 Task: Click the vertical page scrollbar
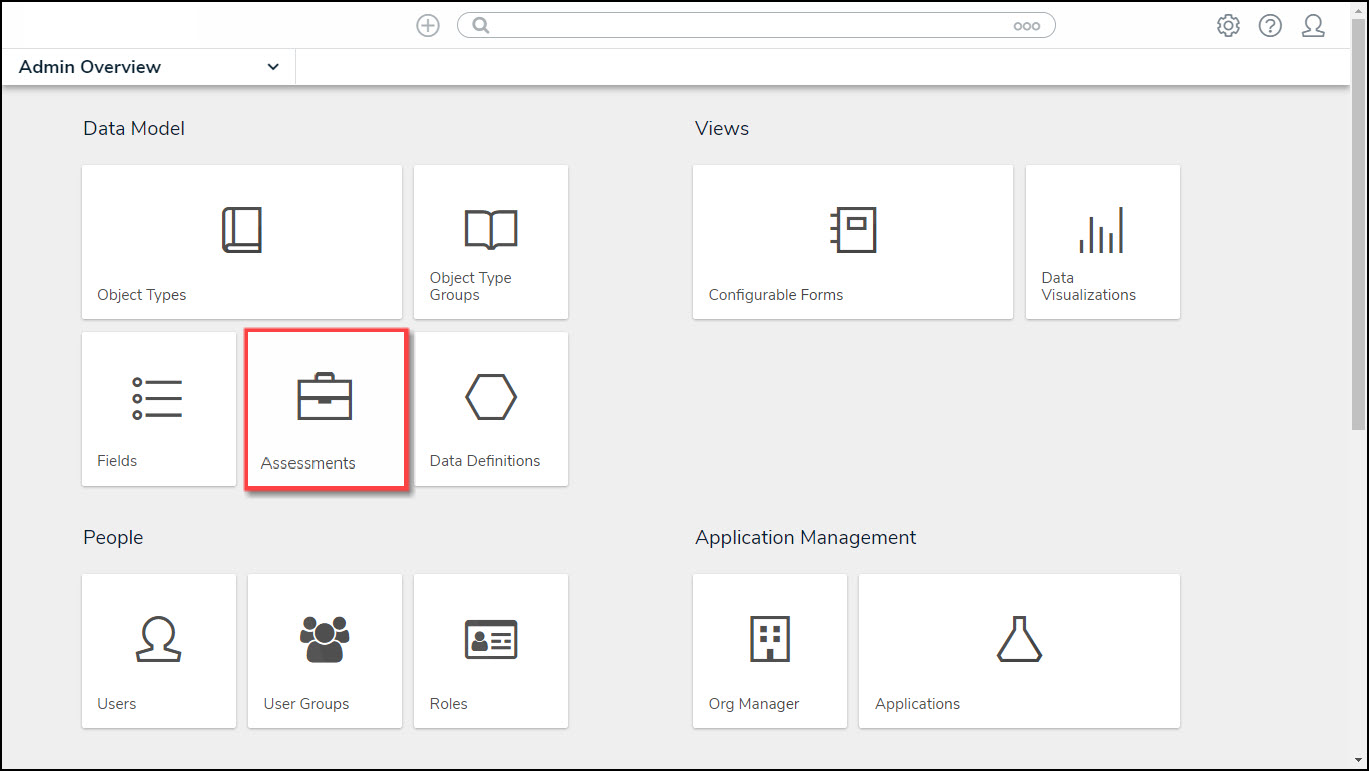tap(1358, 250)
